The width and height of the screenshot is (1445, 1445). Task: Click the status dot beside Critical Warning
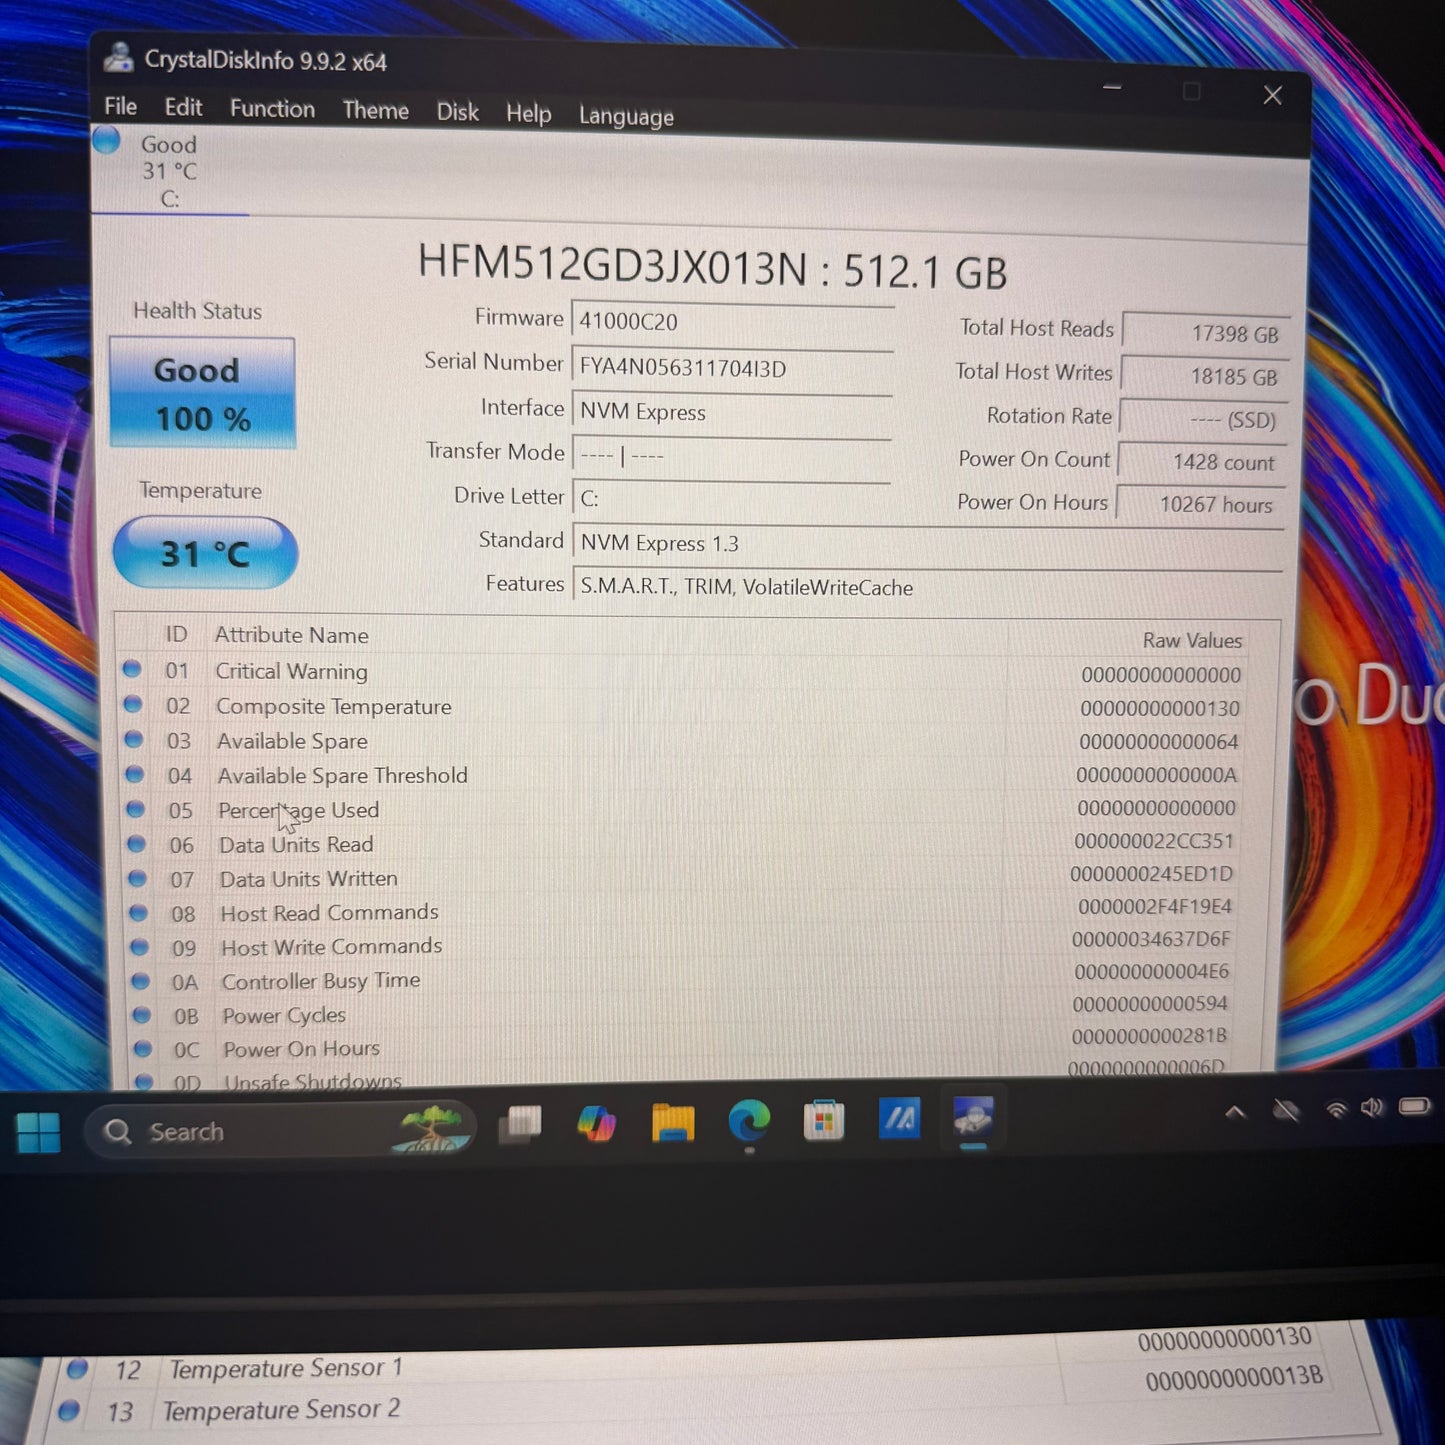pos(132,669)
